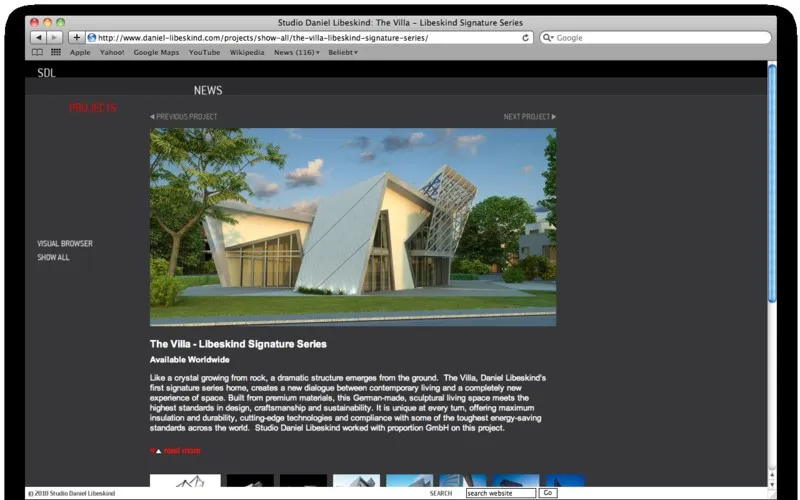Click the vertical scrollbar thumb
The height and width of the screenshot is (500, 800).
pyautogui.click(x=772, y=184)
